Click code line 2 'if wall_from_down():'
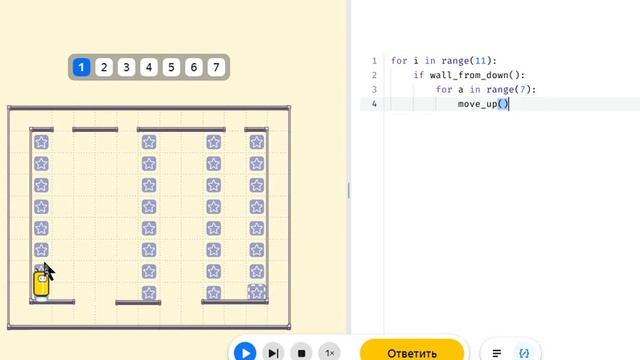 (x=469, y=75)
